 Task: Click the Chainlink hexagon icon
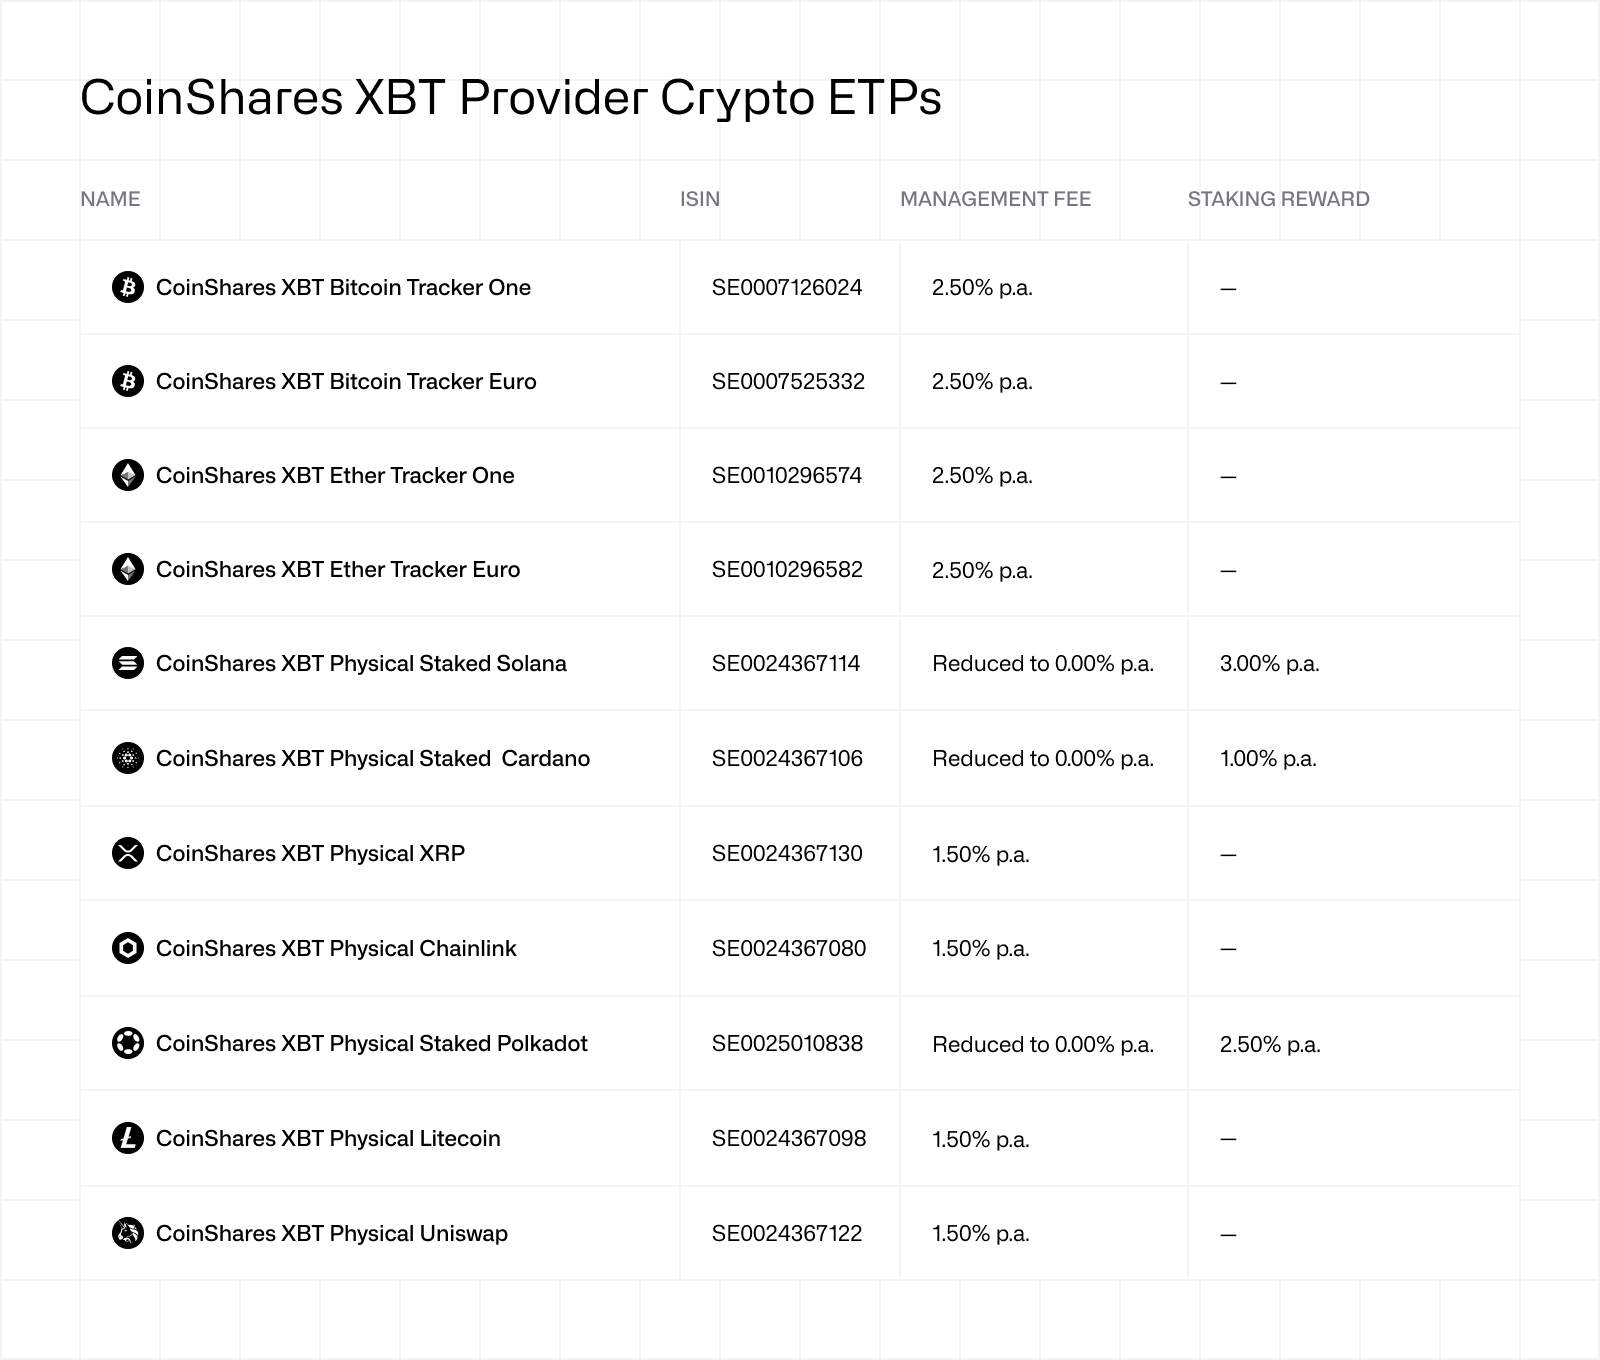(128, 948)
